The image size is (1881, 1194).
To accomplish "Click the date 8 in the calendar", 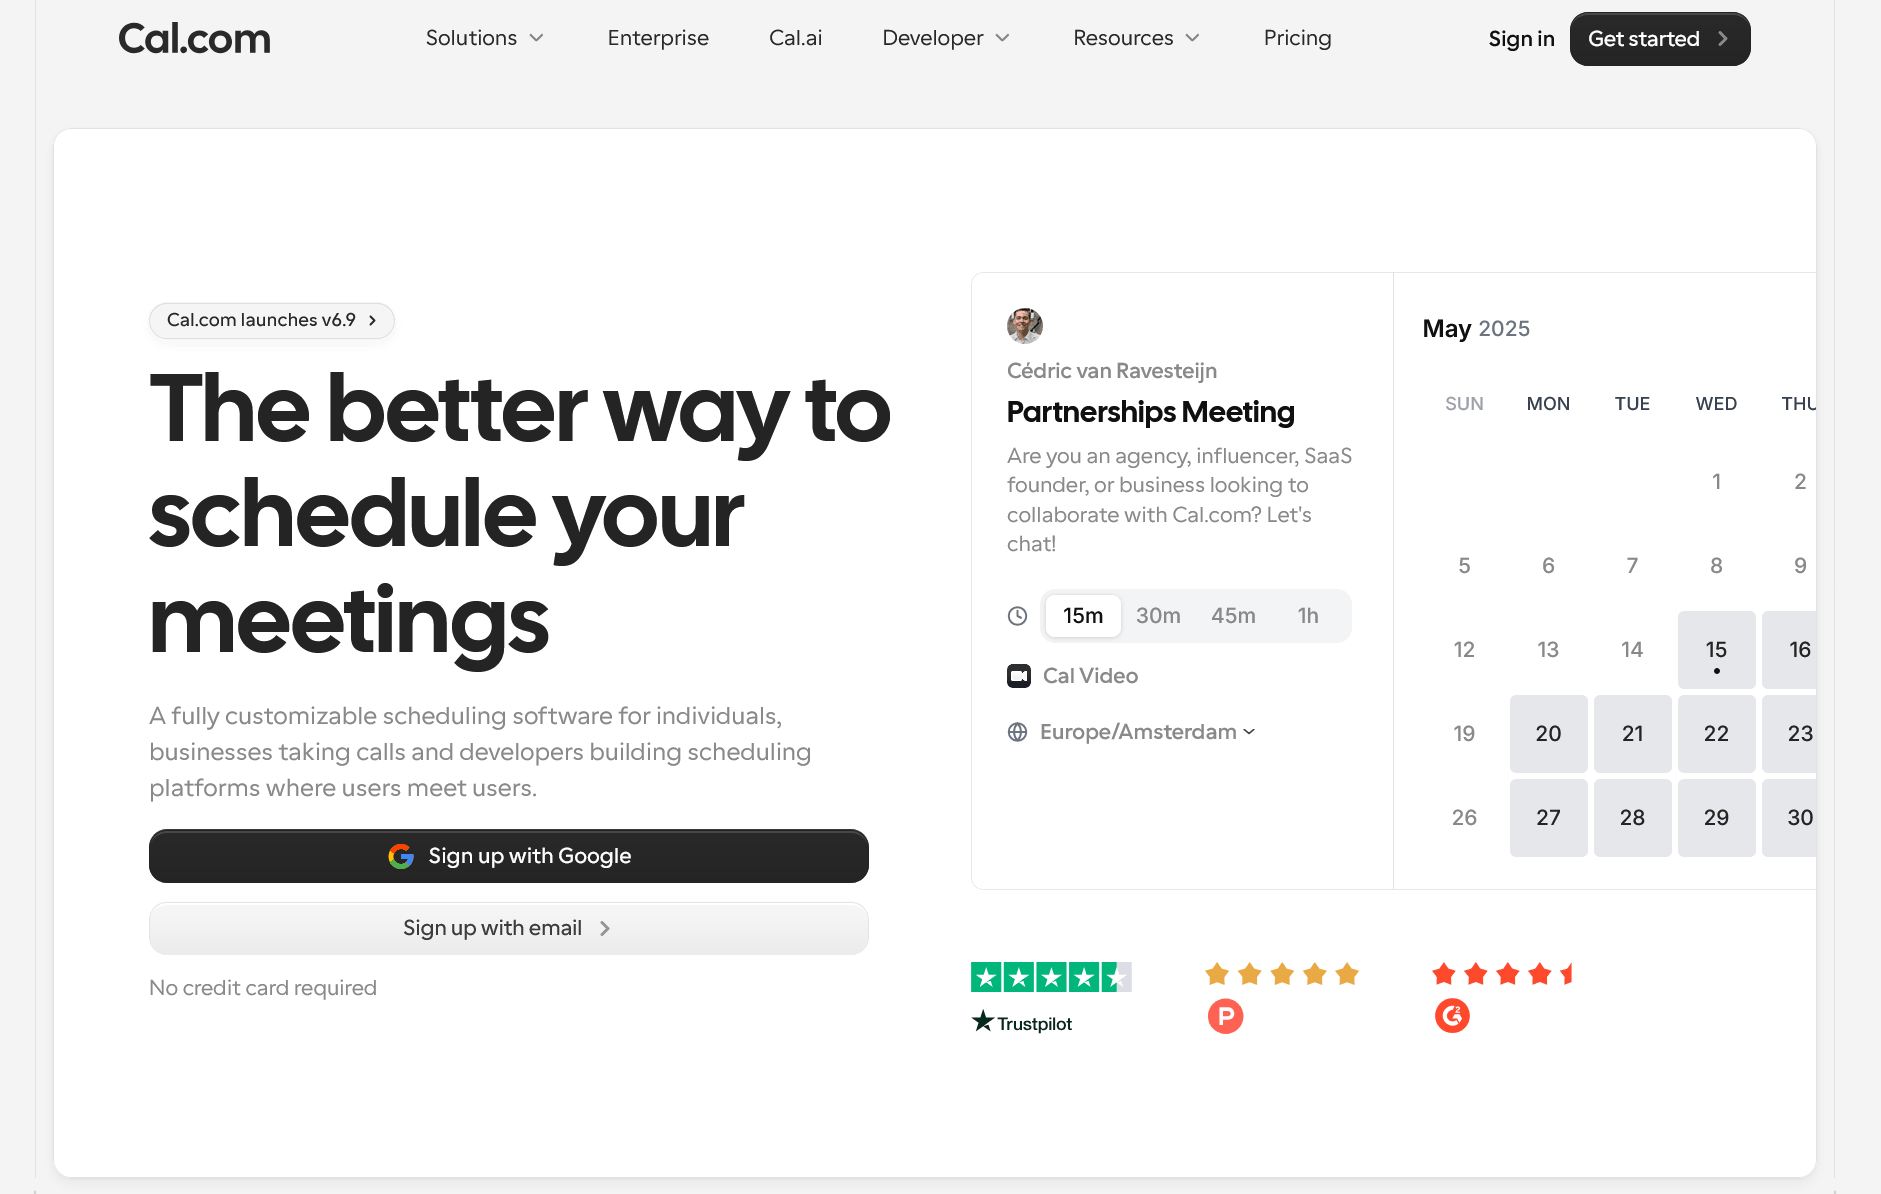I will pos(1716,566).
